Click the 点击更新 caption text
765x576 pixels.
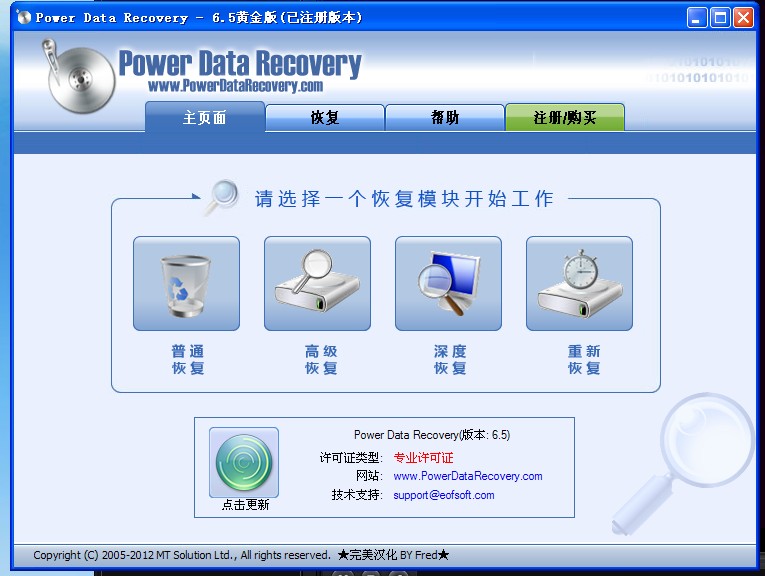point(245,505)
